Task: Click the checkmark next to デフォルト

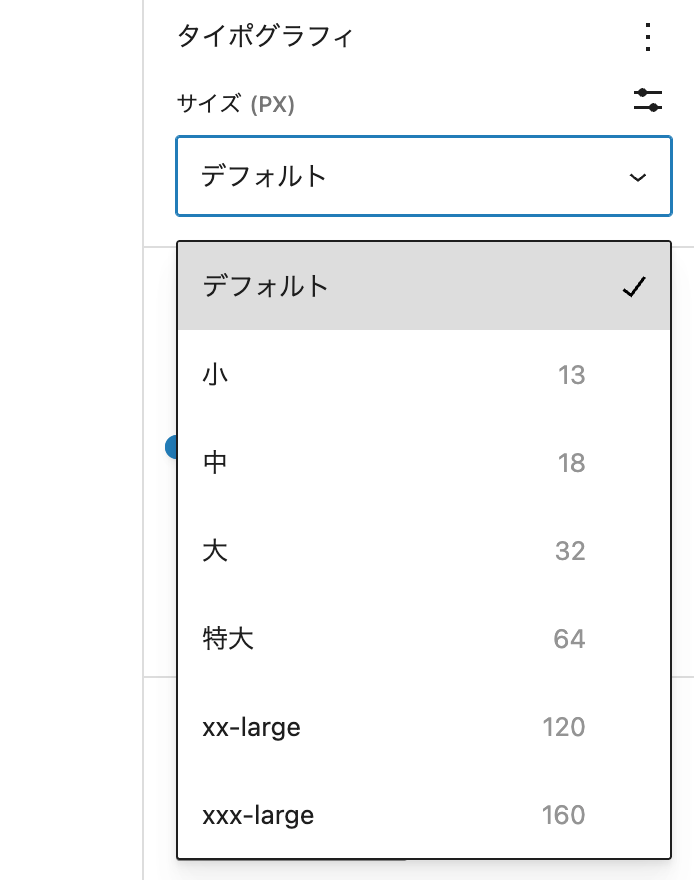Action: tap(633, 287)
